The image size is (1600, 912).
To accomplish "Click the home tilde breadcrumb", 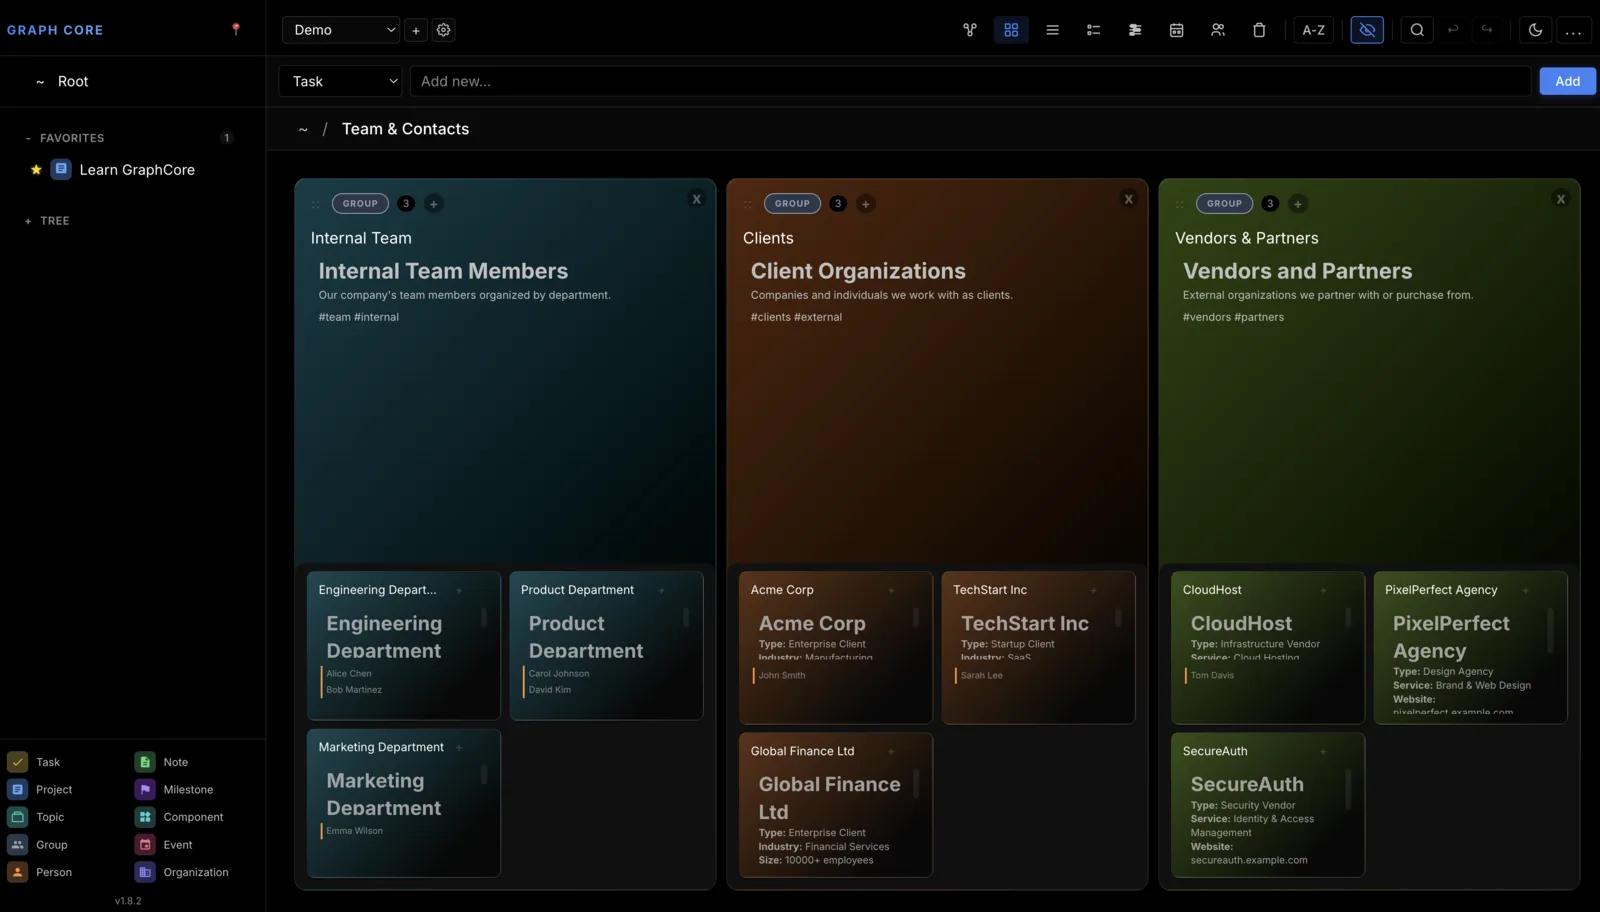I will [303, 129].
